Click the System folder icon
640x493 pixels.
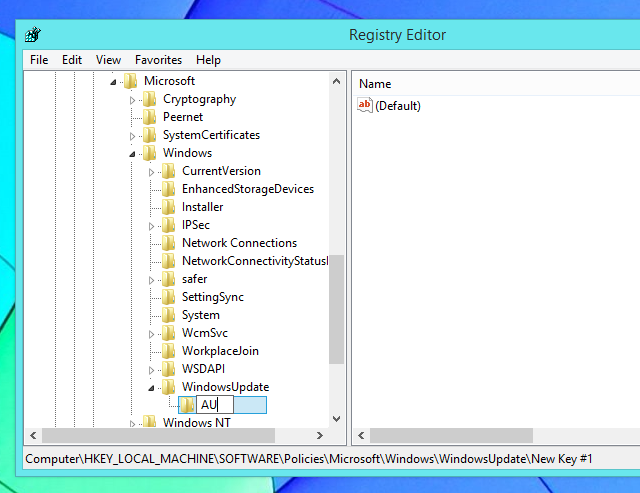pos(169,315)
